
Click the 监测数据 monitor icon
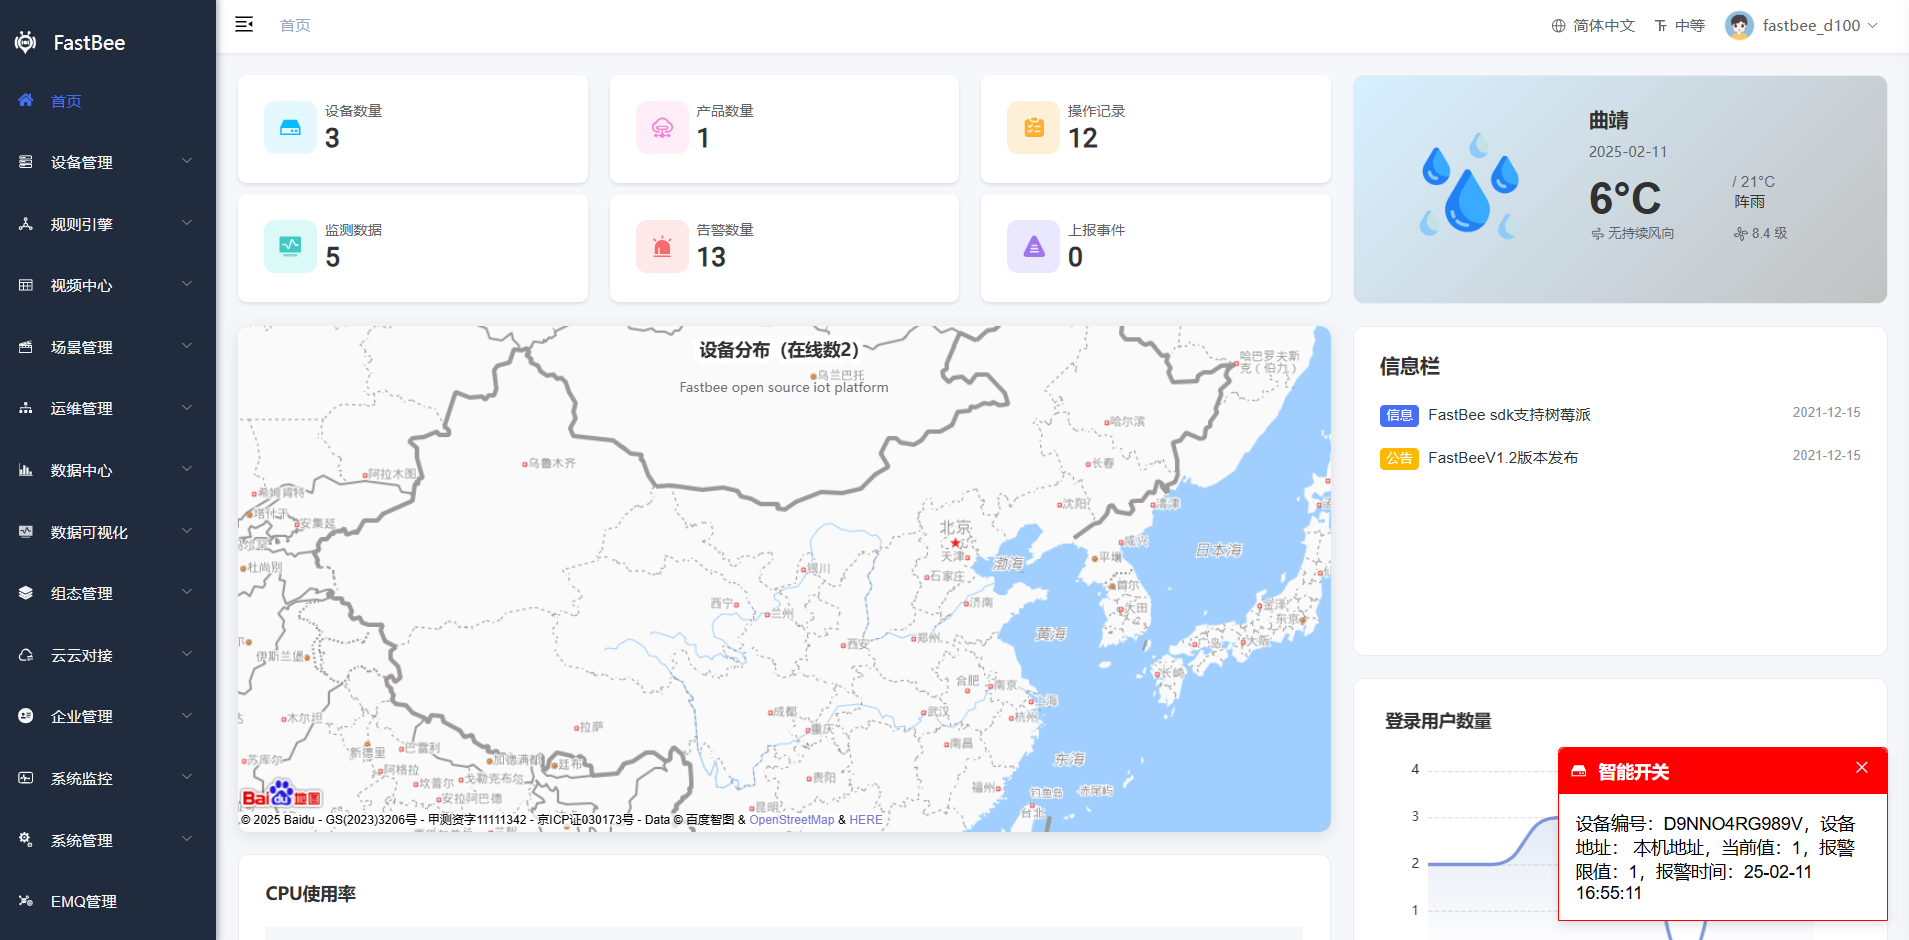(290, 247)
